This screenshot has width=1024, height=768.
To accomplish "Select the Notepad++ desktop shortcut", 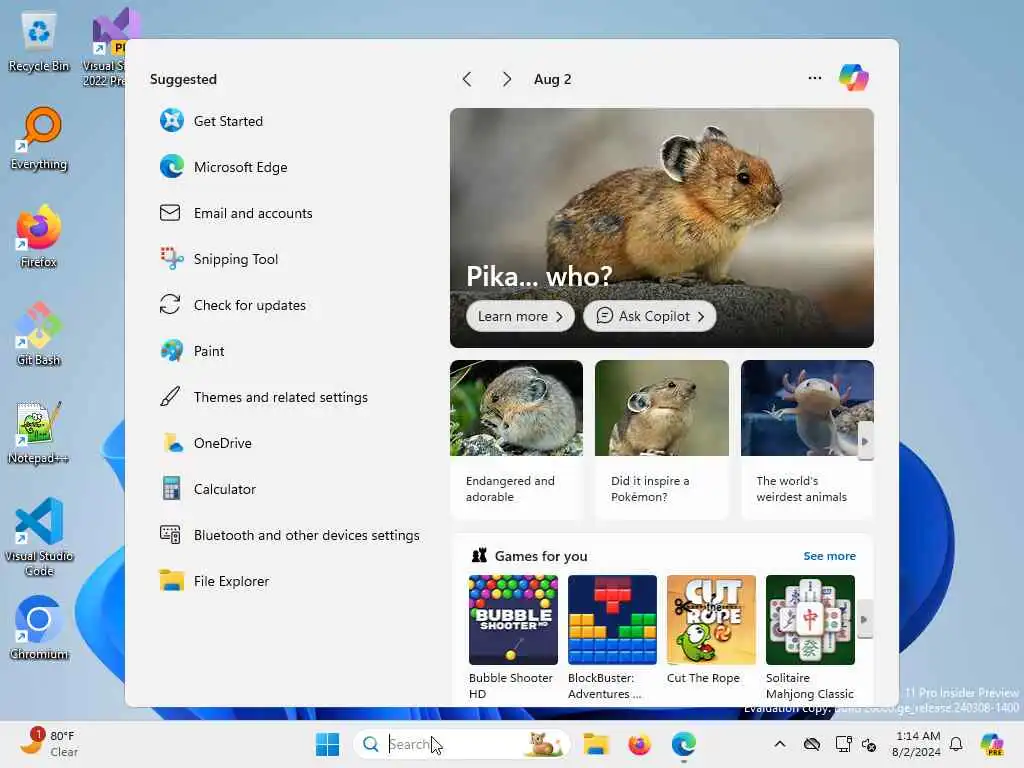I will click(x=39, y=433).
